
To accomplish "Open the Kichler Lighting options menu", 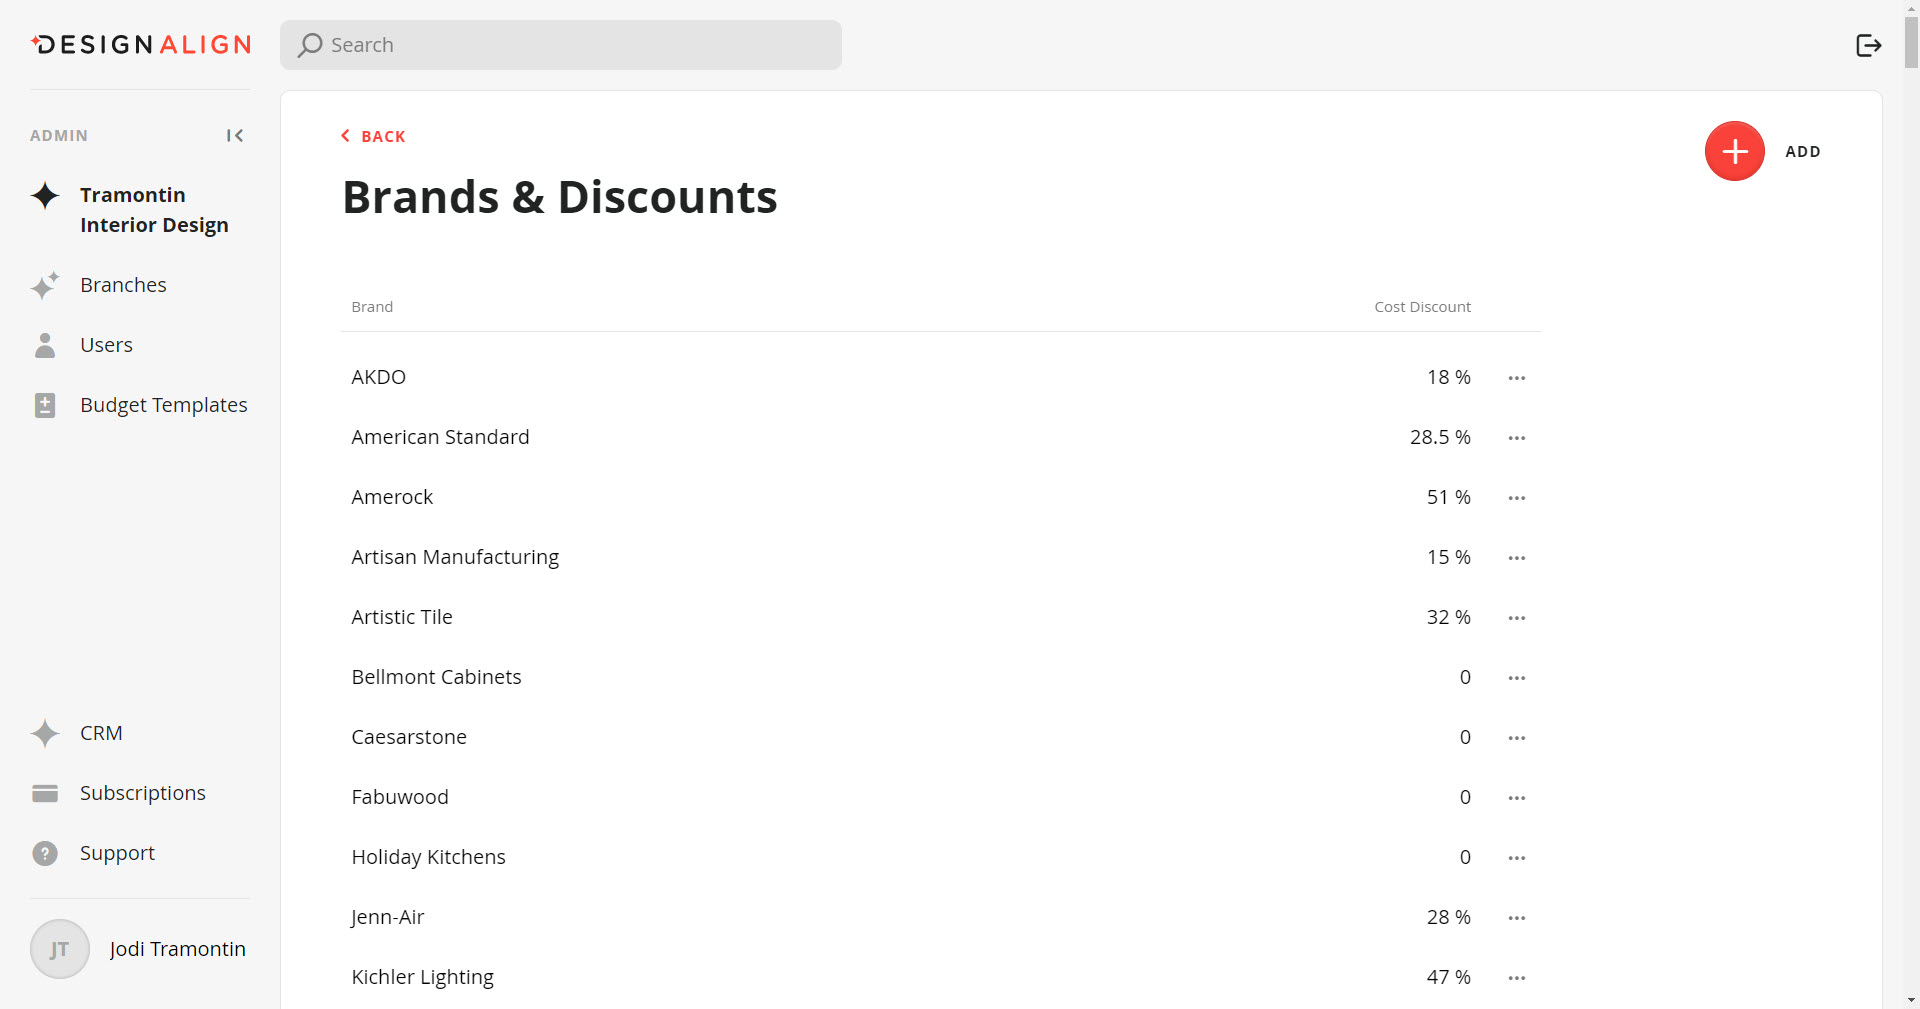I will [x=1516, y=978].
